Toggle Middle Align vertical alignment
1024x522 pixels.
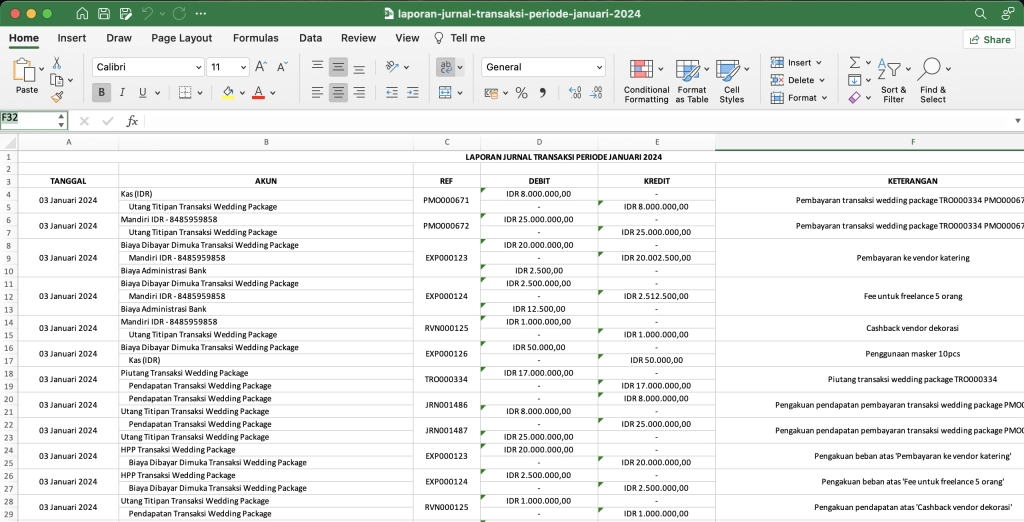coord(338,67)
